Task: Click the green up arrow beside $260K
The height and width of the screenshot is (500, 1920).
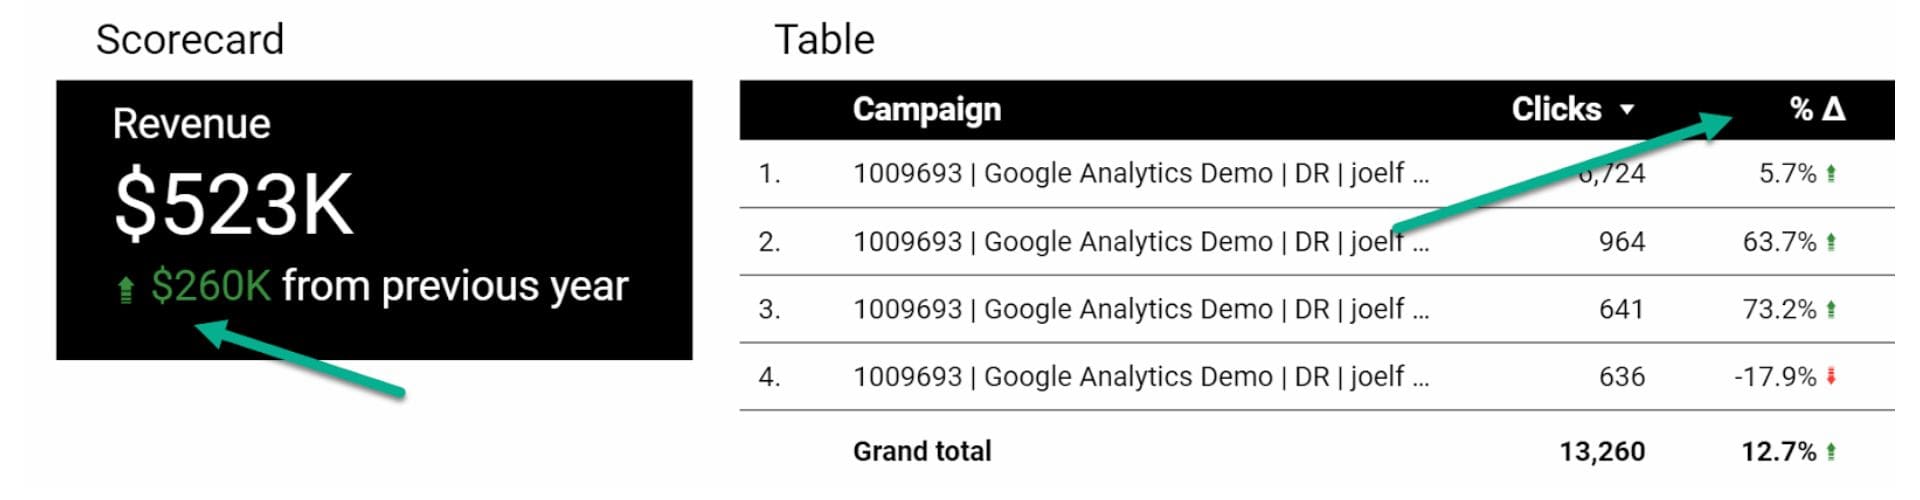Action: point(126,290)
